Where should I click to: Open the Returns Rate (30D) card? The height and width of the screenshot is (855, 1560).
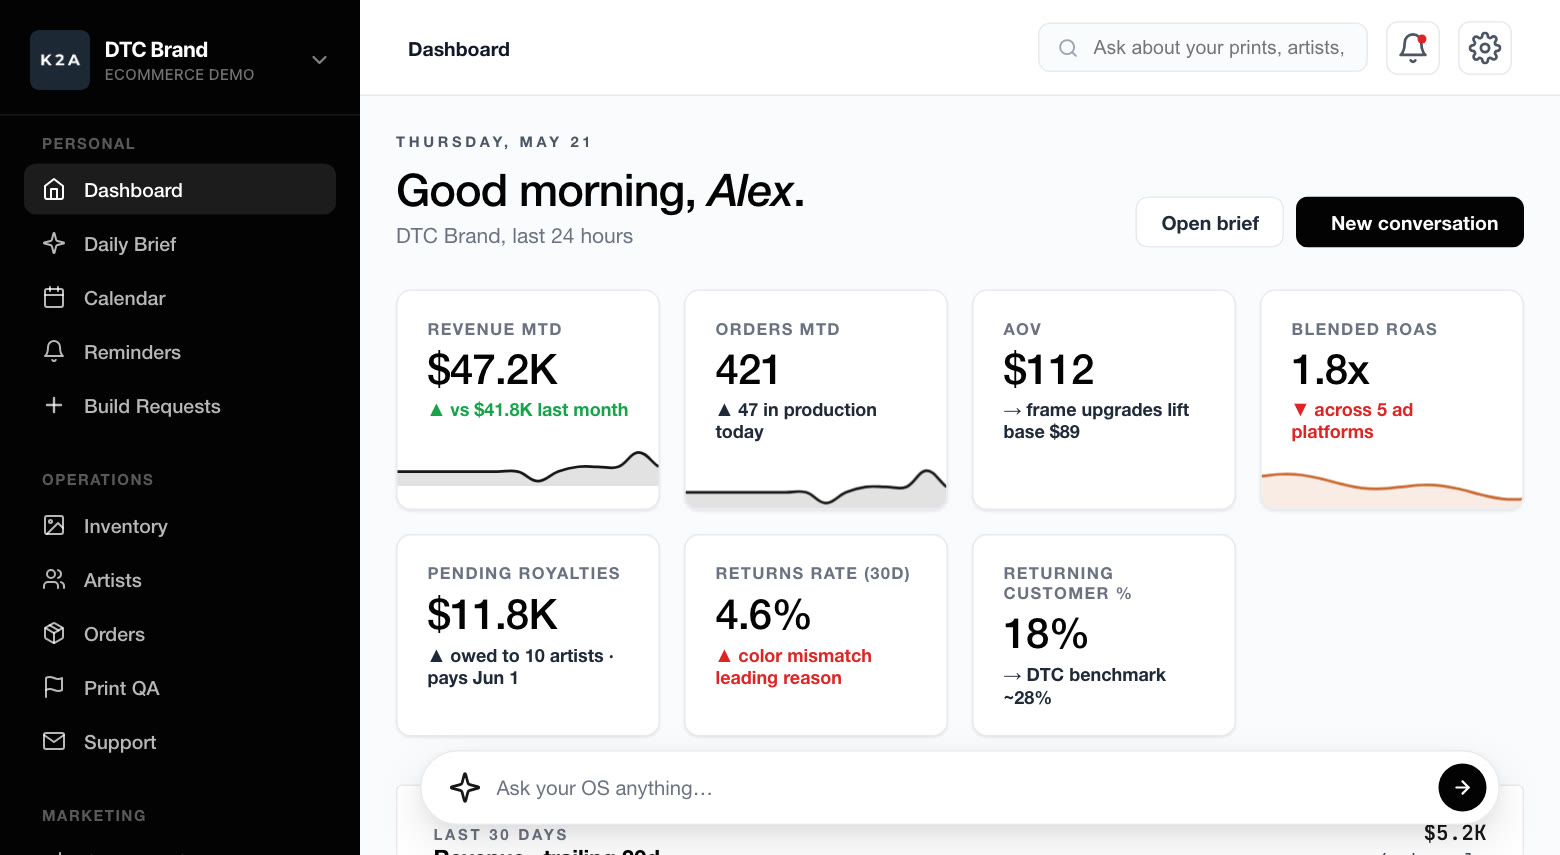point(816,635)
